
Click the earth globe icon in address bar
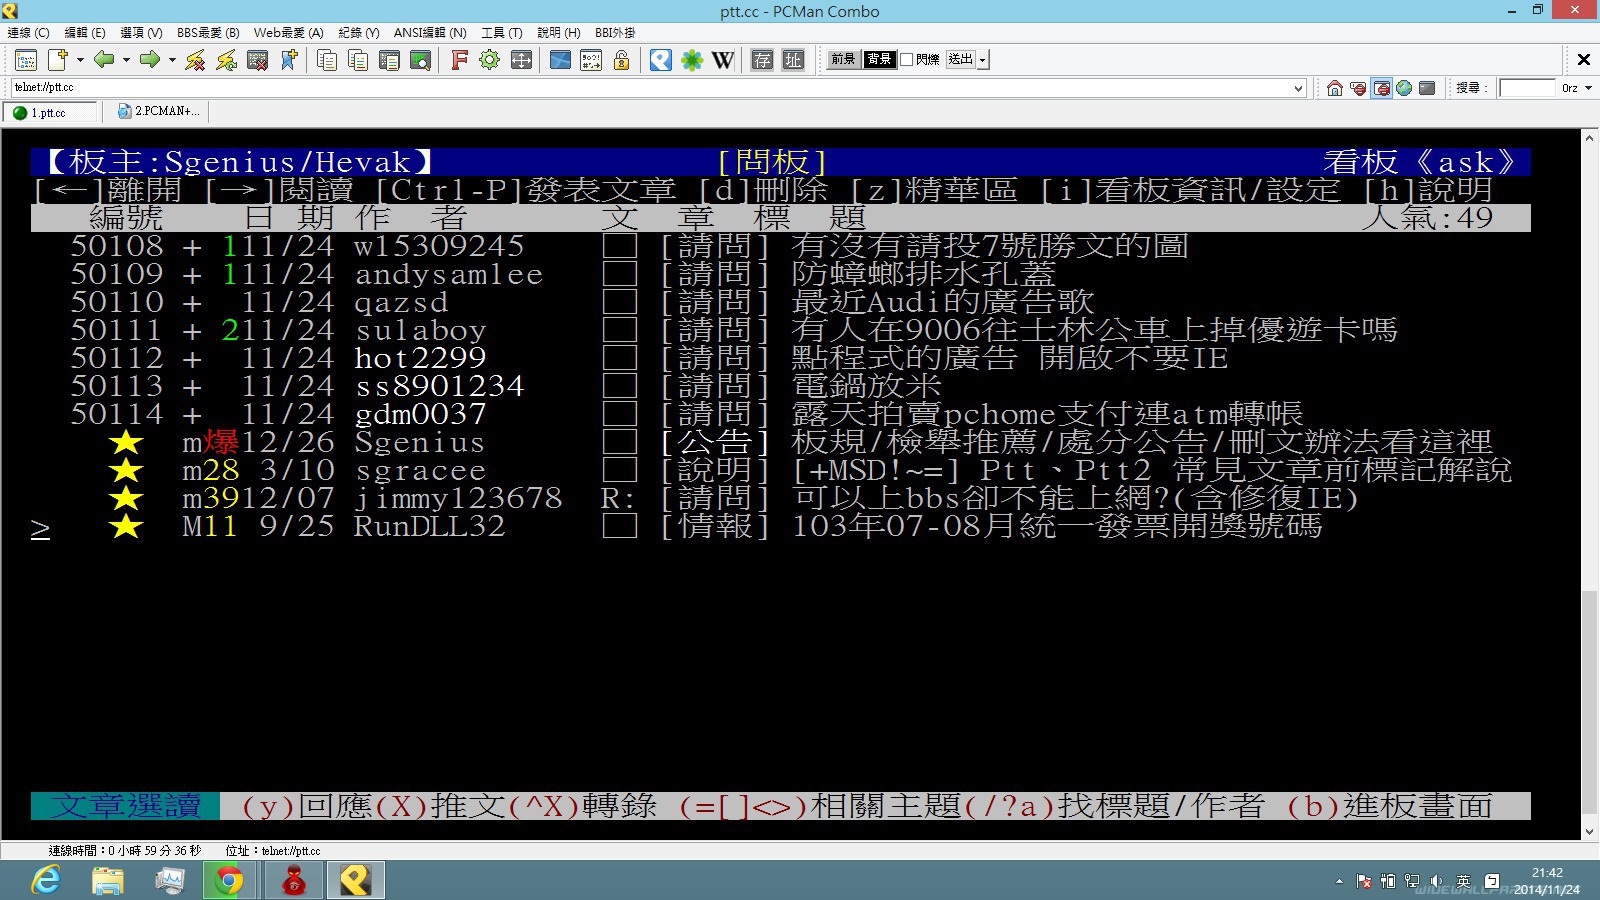click(1404, 88)
